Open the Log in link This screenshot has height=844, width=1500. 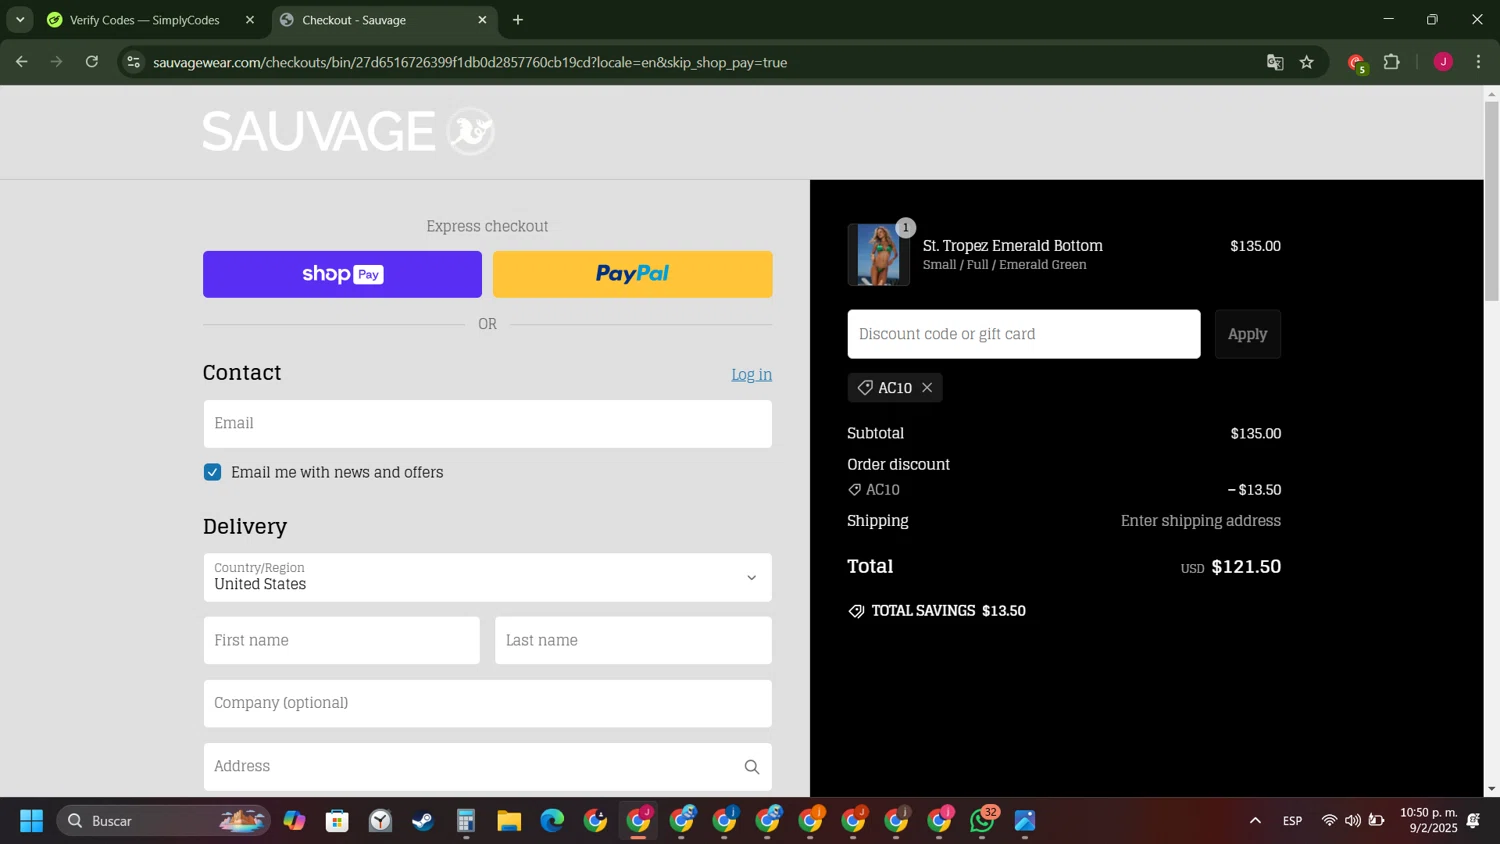pyautogui.click(x=751, y=374)
